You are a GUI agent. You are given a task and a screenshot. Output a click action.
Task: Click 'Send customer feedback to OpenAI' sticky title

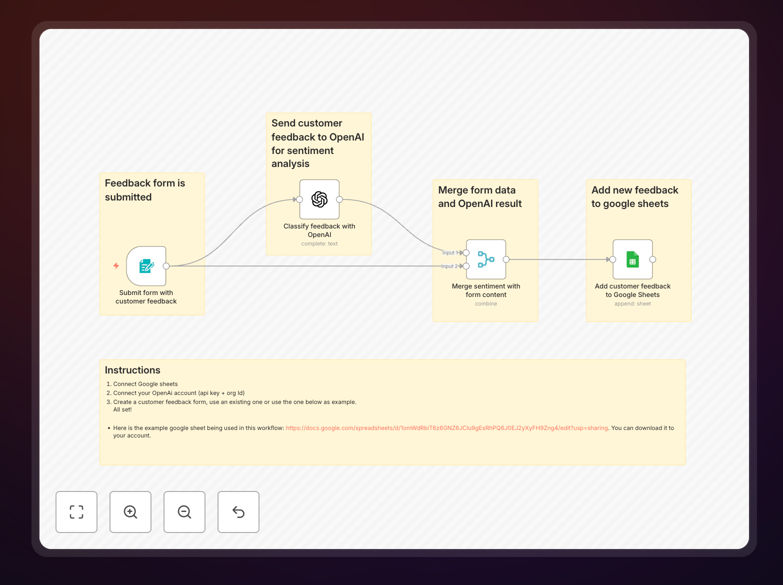(x=318, y=143)
